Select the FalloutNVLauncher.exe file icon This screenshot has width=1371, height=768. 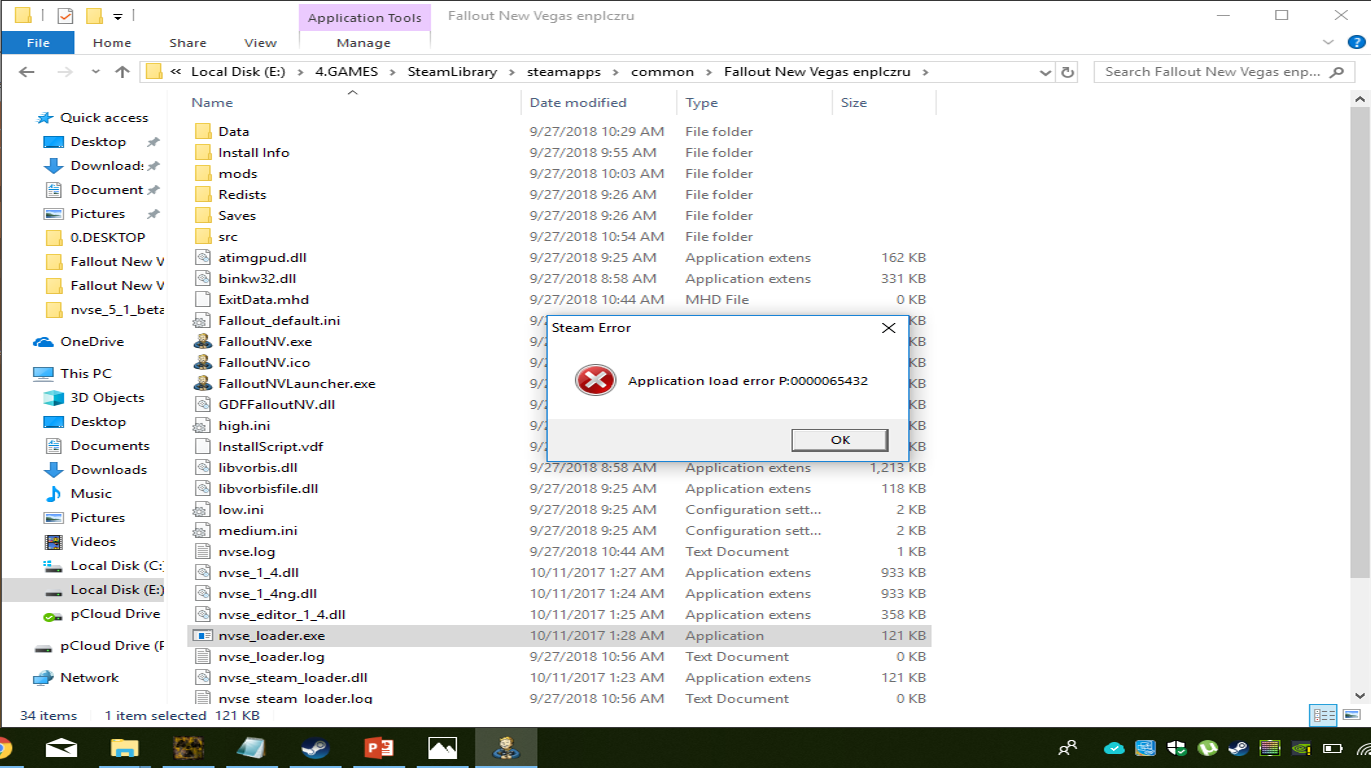point(202,384)
